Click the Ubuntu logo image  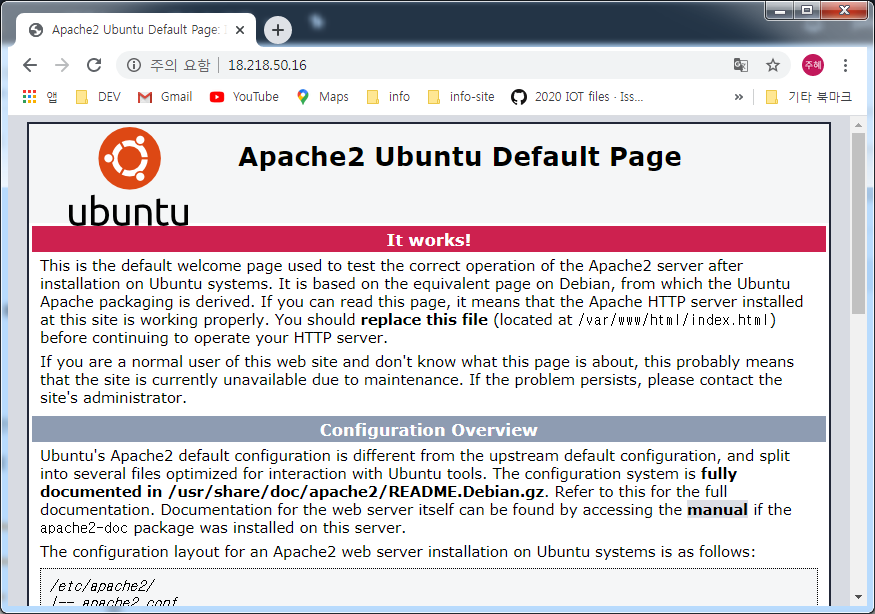[x=129, y=176]
